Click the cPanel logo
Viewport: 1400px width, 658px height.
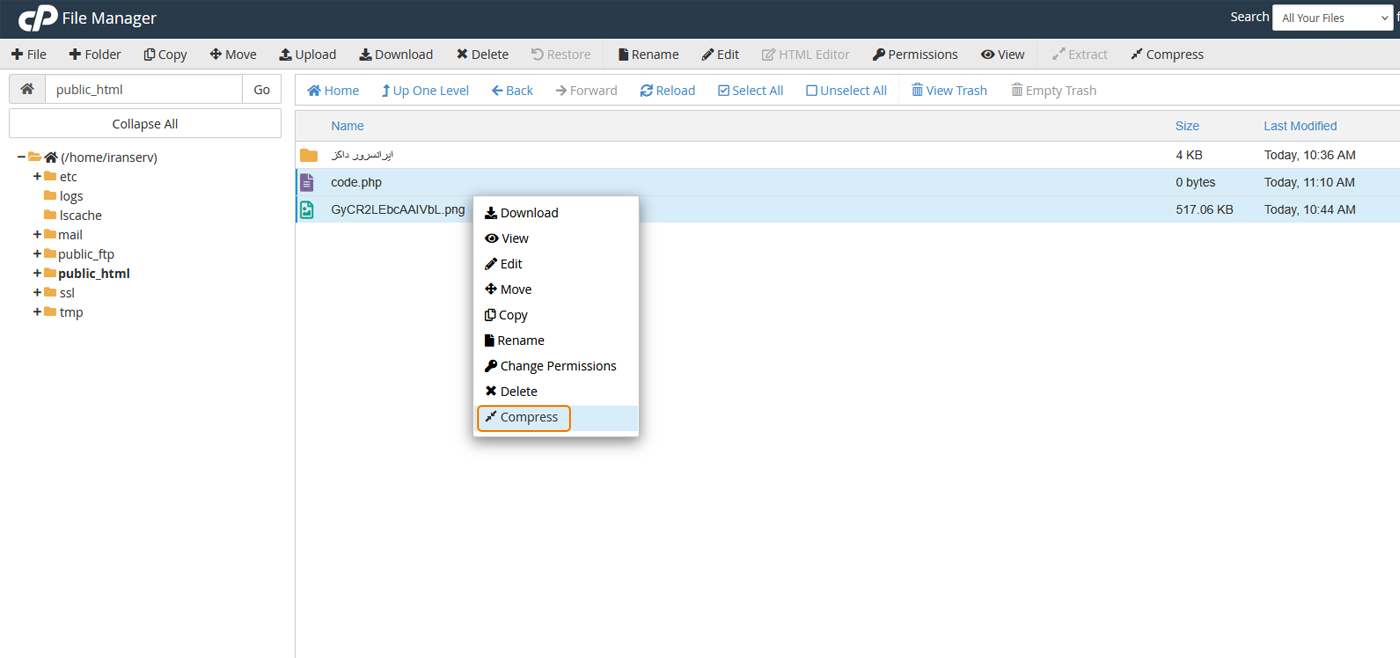[37, 18]
